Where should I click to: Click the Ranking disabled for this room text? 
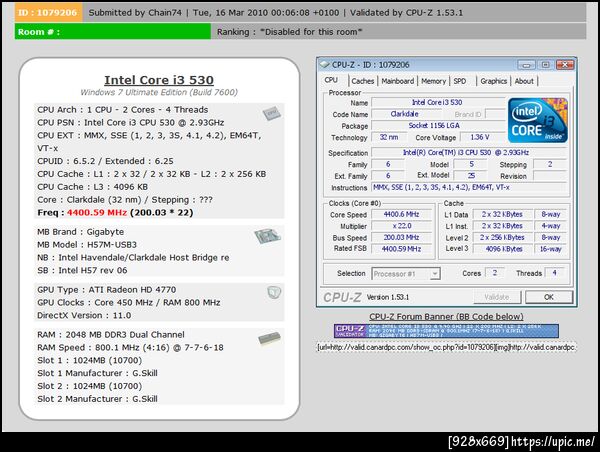[x=289, y=32]
